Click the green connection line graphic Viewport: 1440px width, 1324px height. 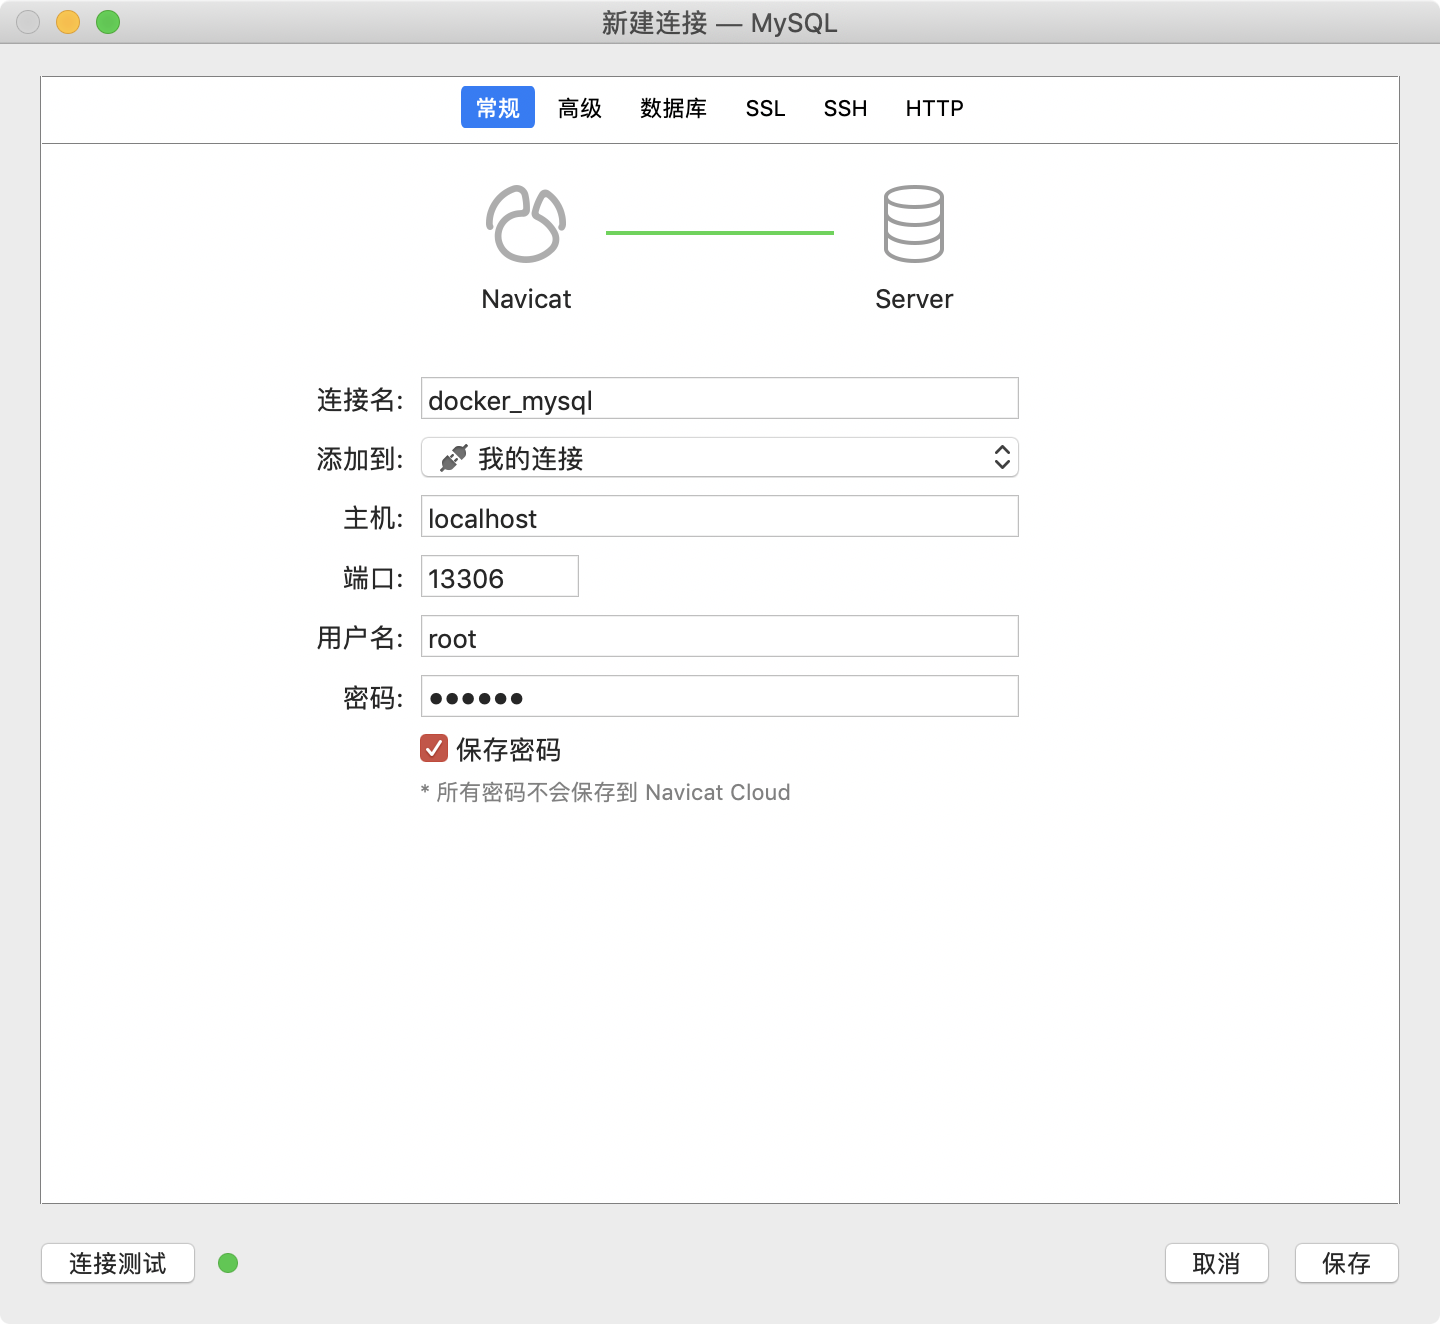coord(719,230)
